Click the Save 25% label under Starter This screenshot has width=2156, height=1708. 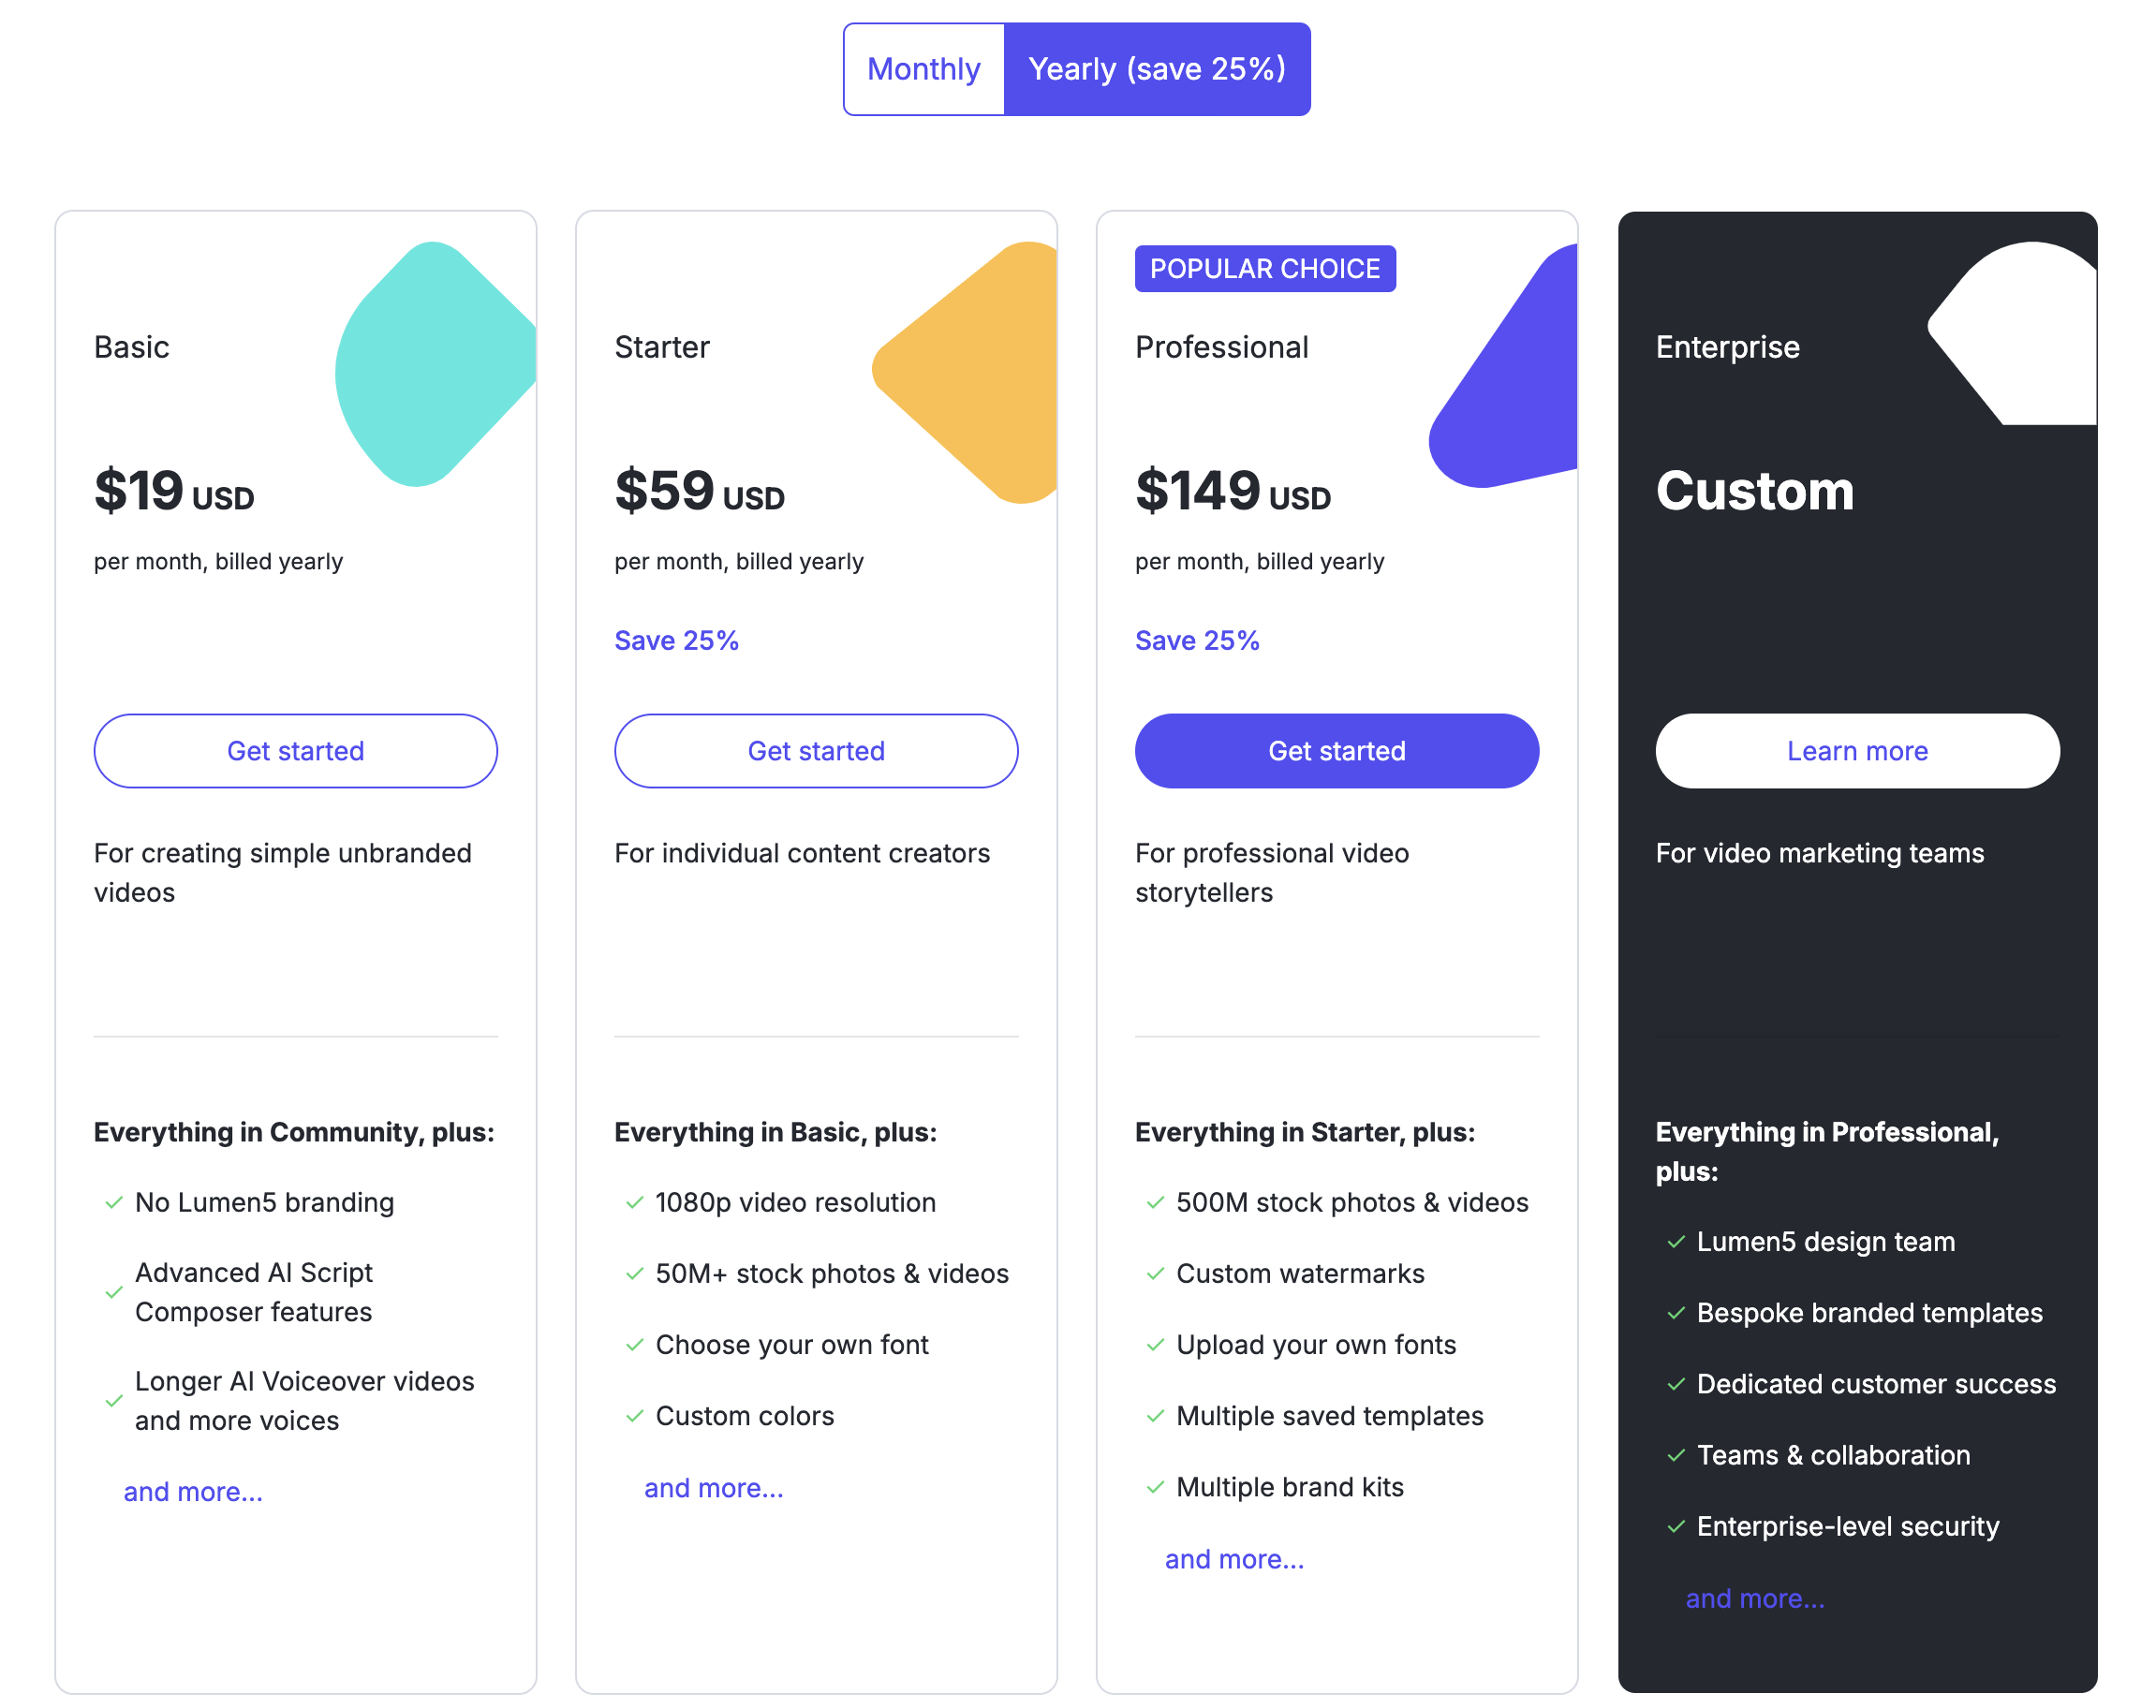pos(676,640)
